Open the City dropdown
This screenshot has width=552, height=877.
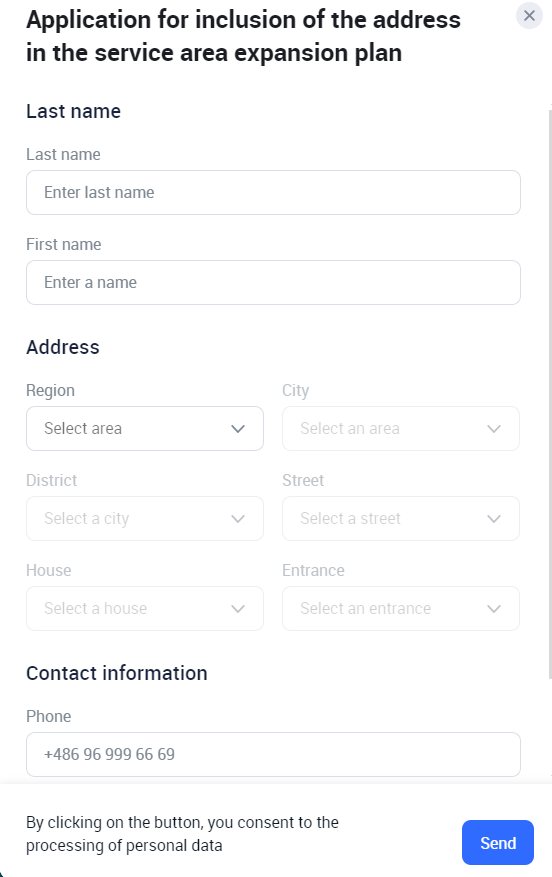(x=401, y=428)
